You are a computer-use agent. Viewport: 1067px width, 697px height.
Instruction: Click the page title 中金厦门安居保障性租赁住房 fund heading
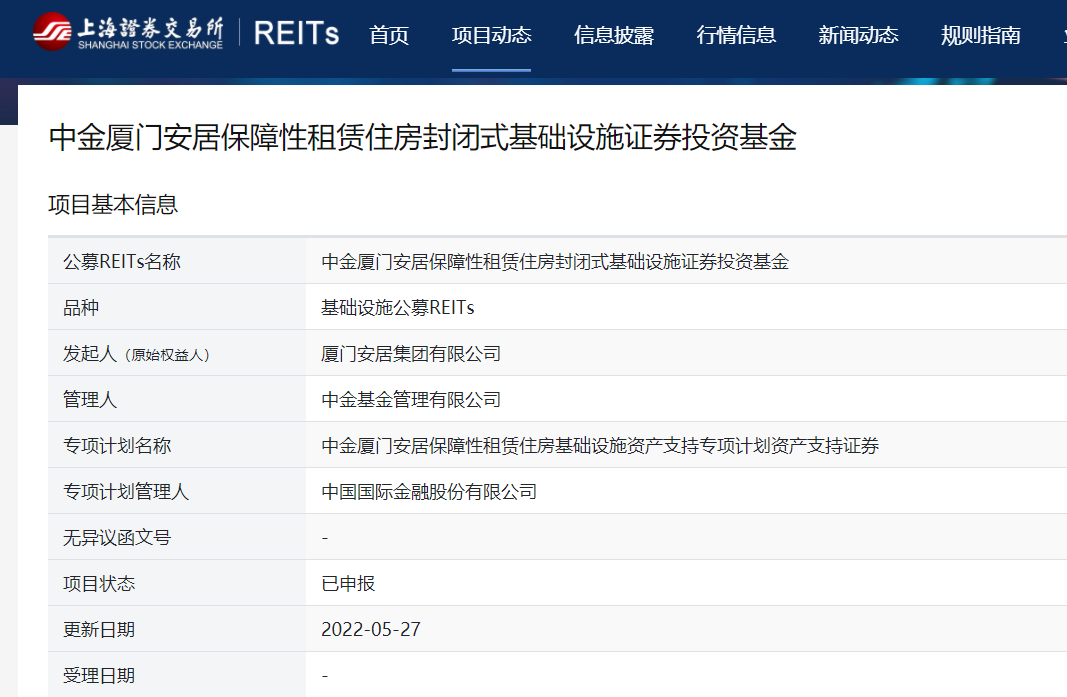[x=422, y=138]
